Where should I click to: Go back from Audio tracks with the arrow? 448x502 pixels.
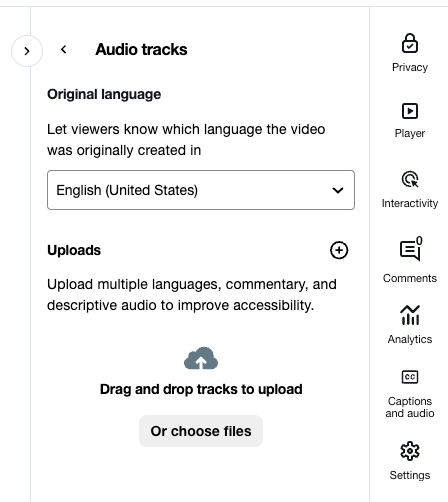pos(63,50)
